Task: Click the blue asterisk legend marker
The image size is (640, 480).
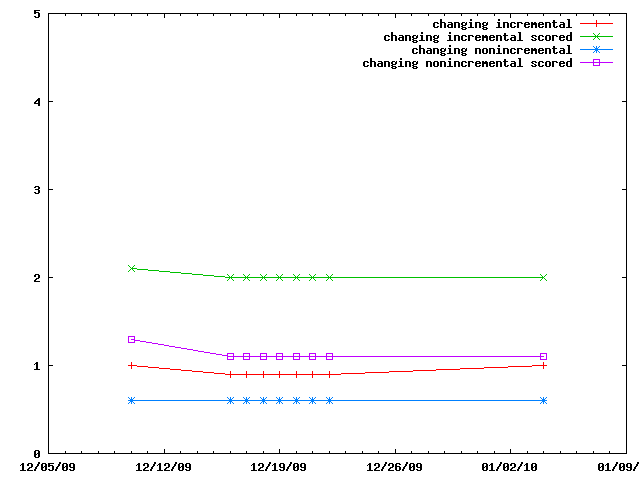Action: pos(596,50)
